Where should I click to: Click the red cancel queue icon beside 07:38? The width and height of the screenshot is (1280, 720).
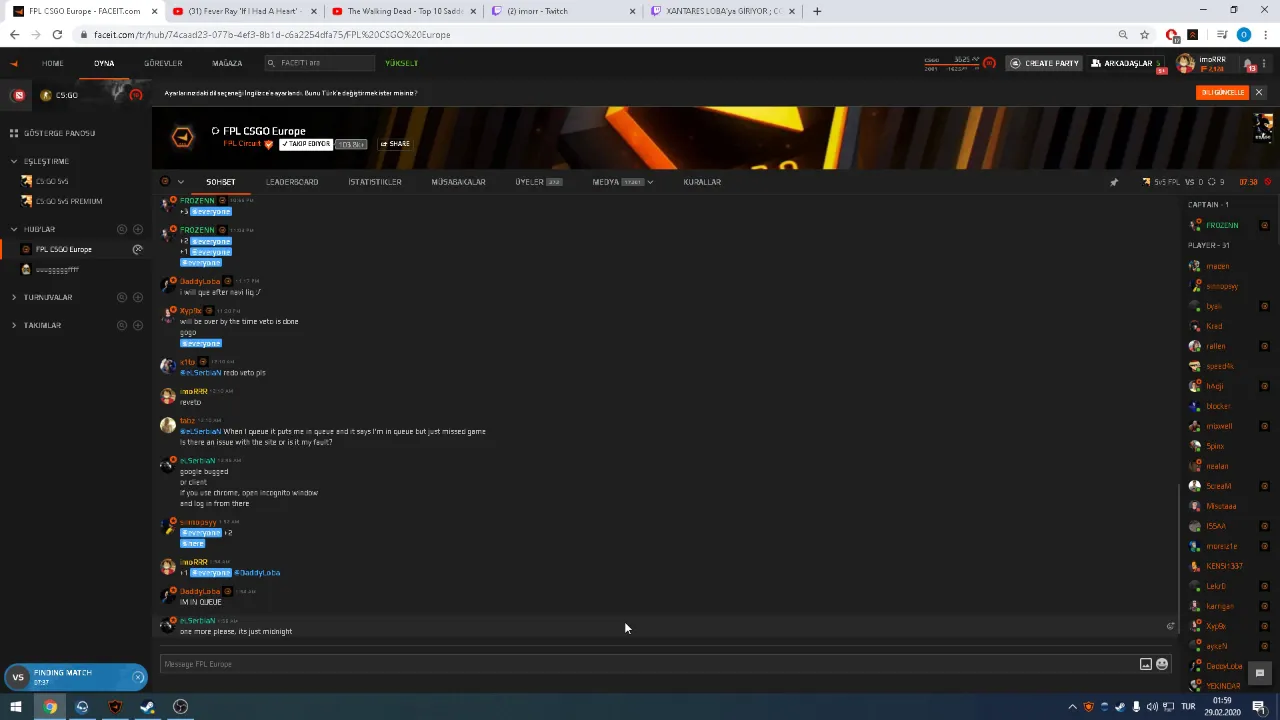(1268, 182)
